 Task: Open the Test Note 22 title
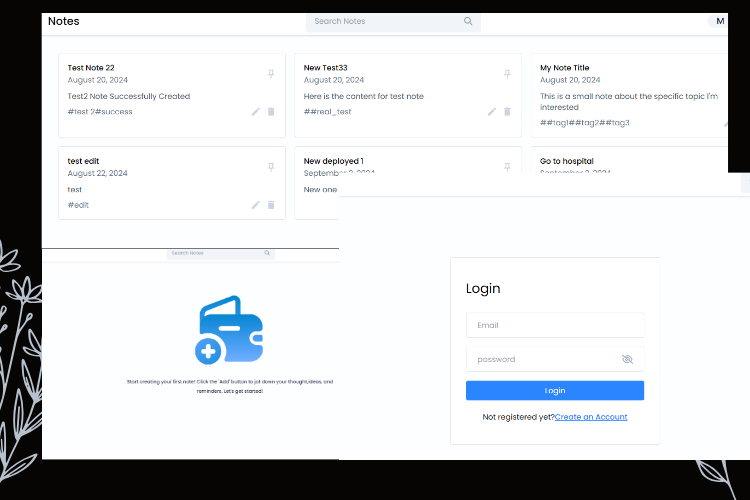click(91, 68)
